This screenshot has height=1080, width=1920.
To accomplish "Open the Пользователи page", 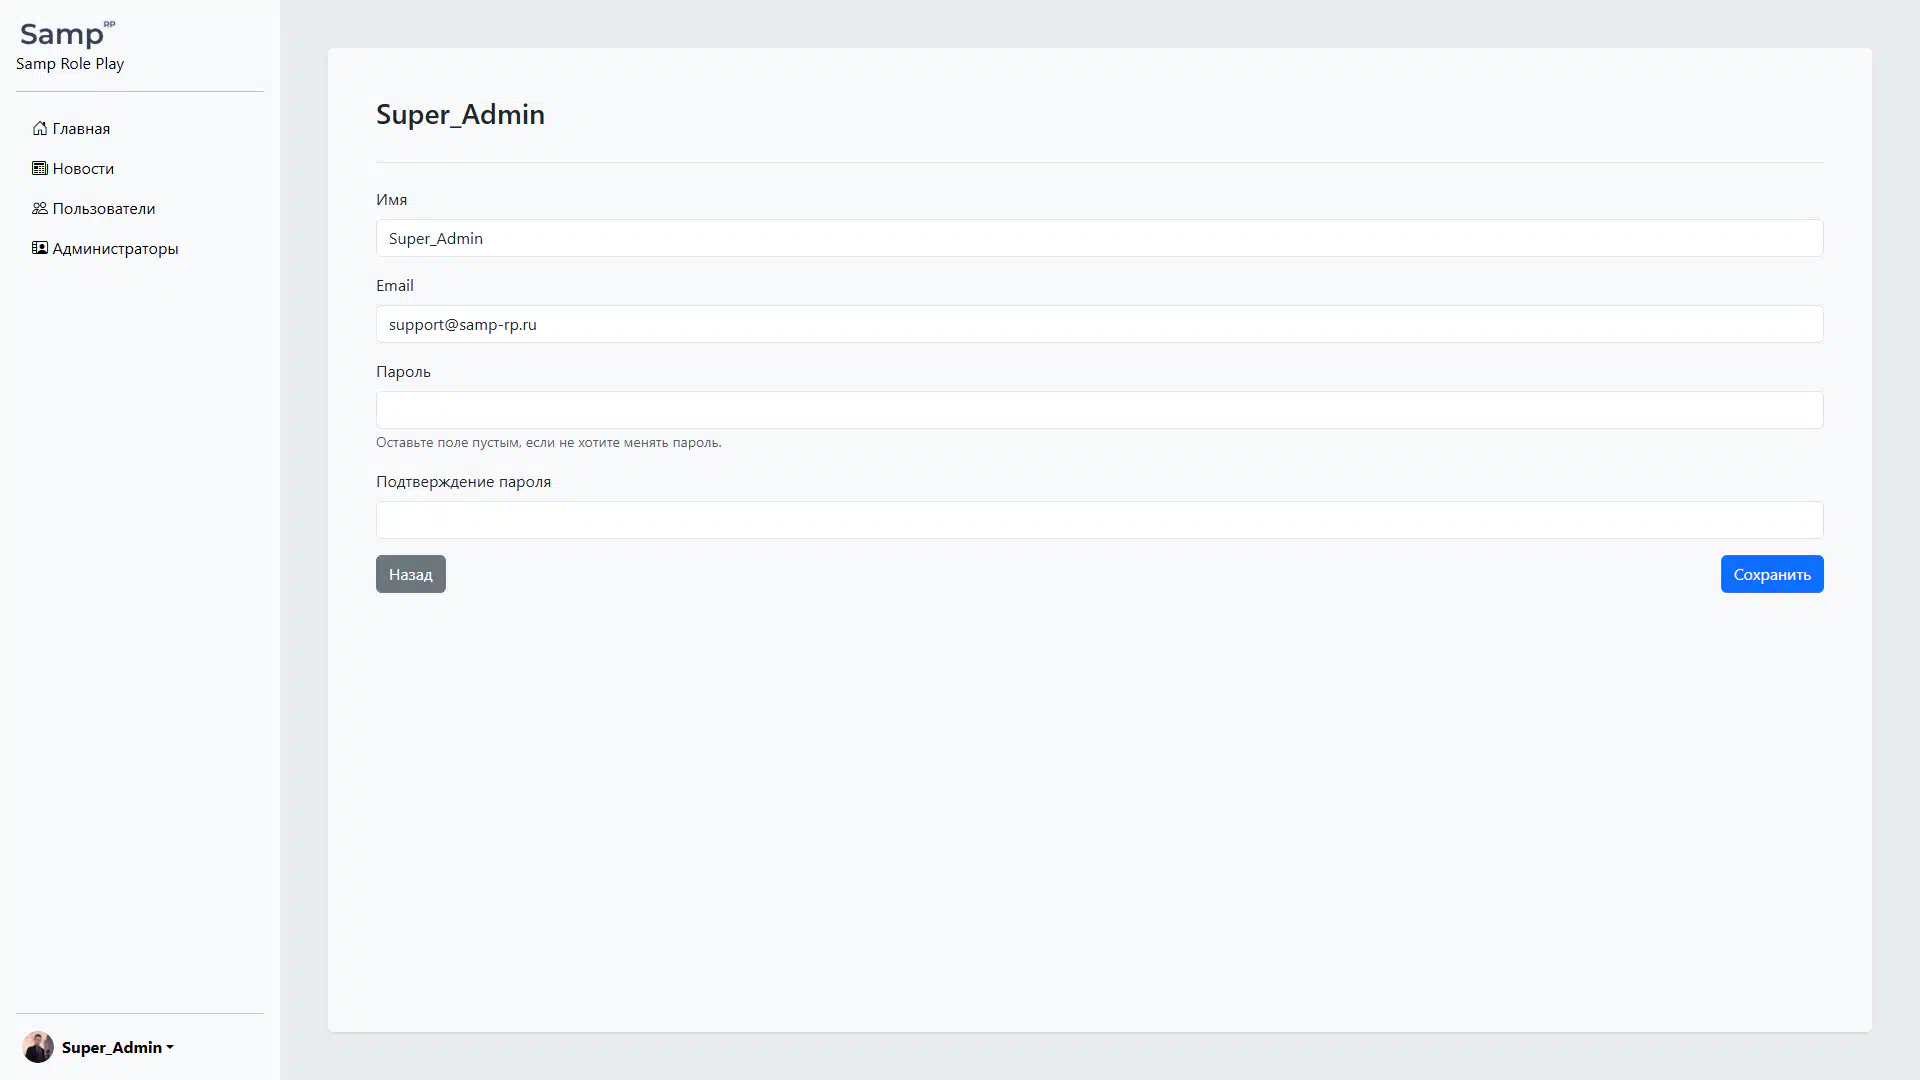I will pyautogui.click(x=104, y=208).
